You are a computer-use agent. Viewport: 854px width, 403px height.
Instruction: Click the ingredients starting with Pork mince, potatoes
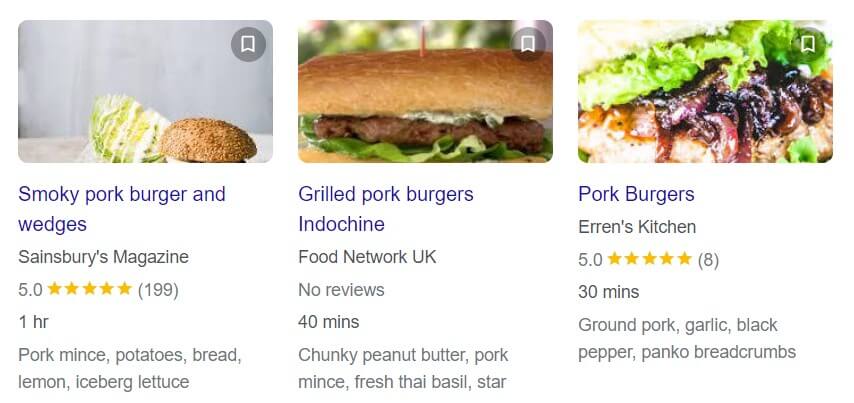click(130, 368)
